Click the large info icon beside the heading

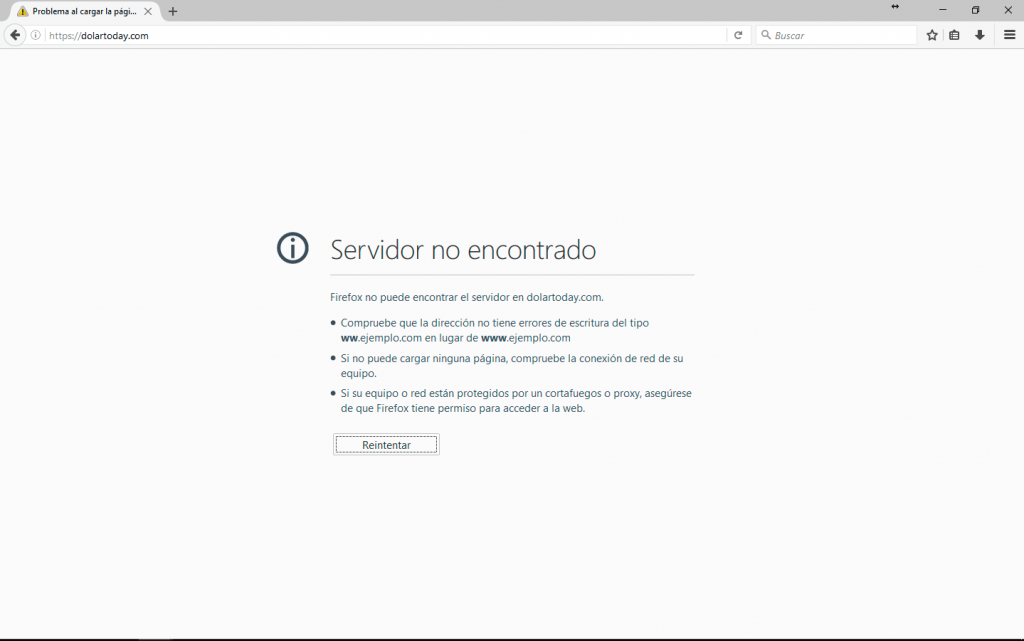(293, 248)
